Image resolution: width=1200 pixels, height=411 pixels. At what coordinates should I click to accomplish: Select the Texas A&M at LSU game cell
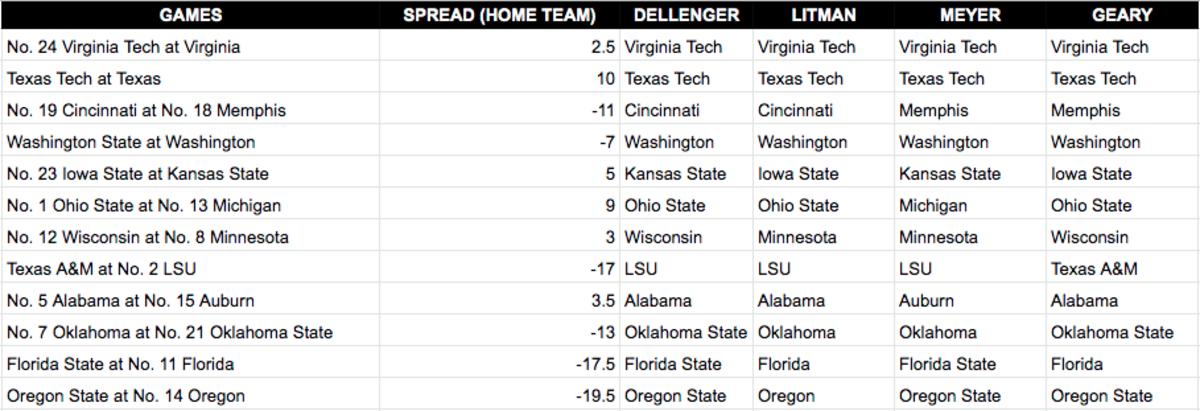click(107, 269)
